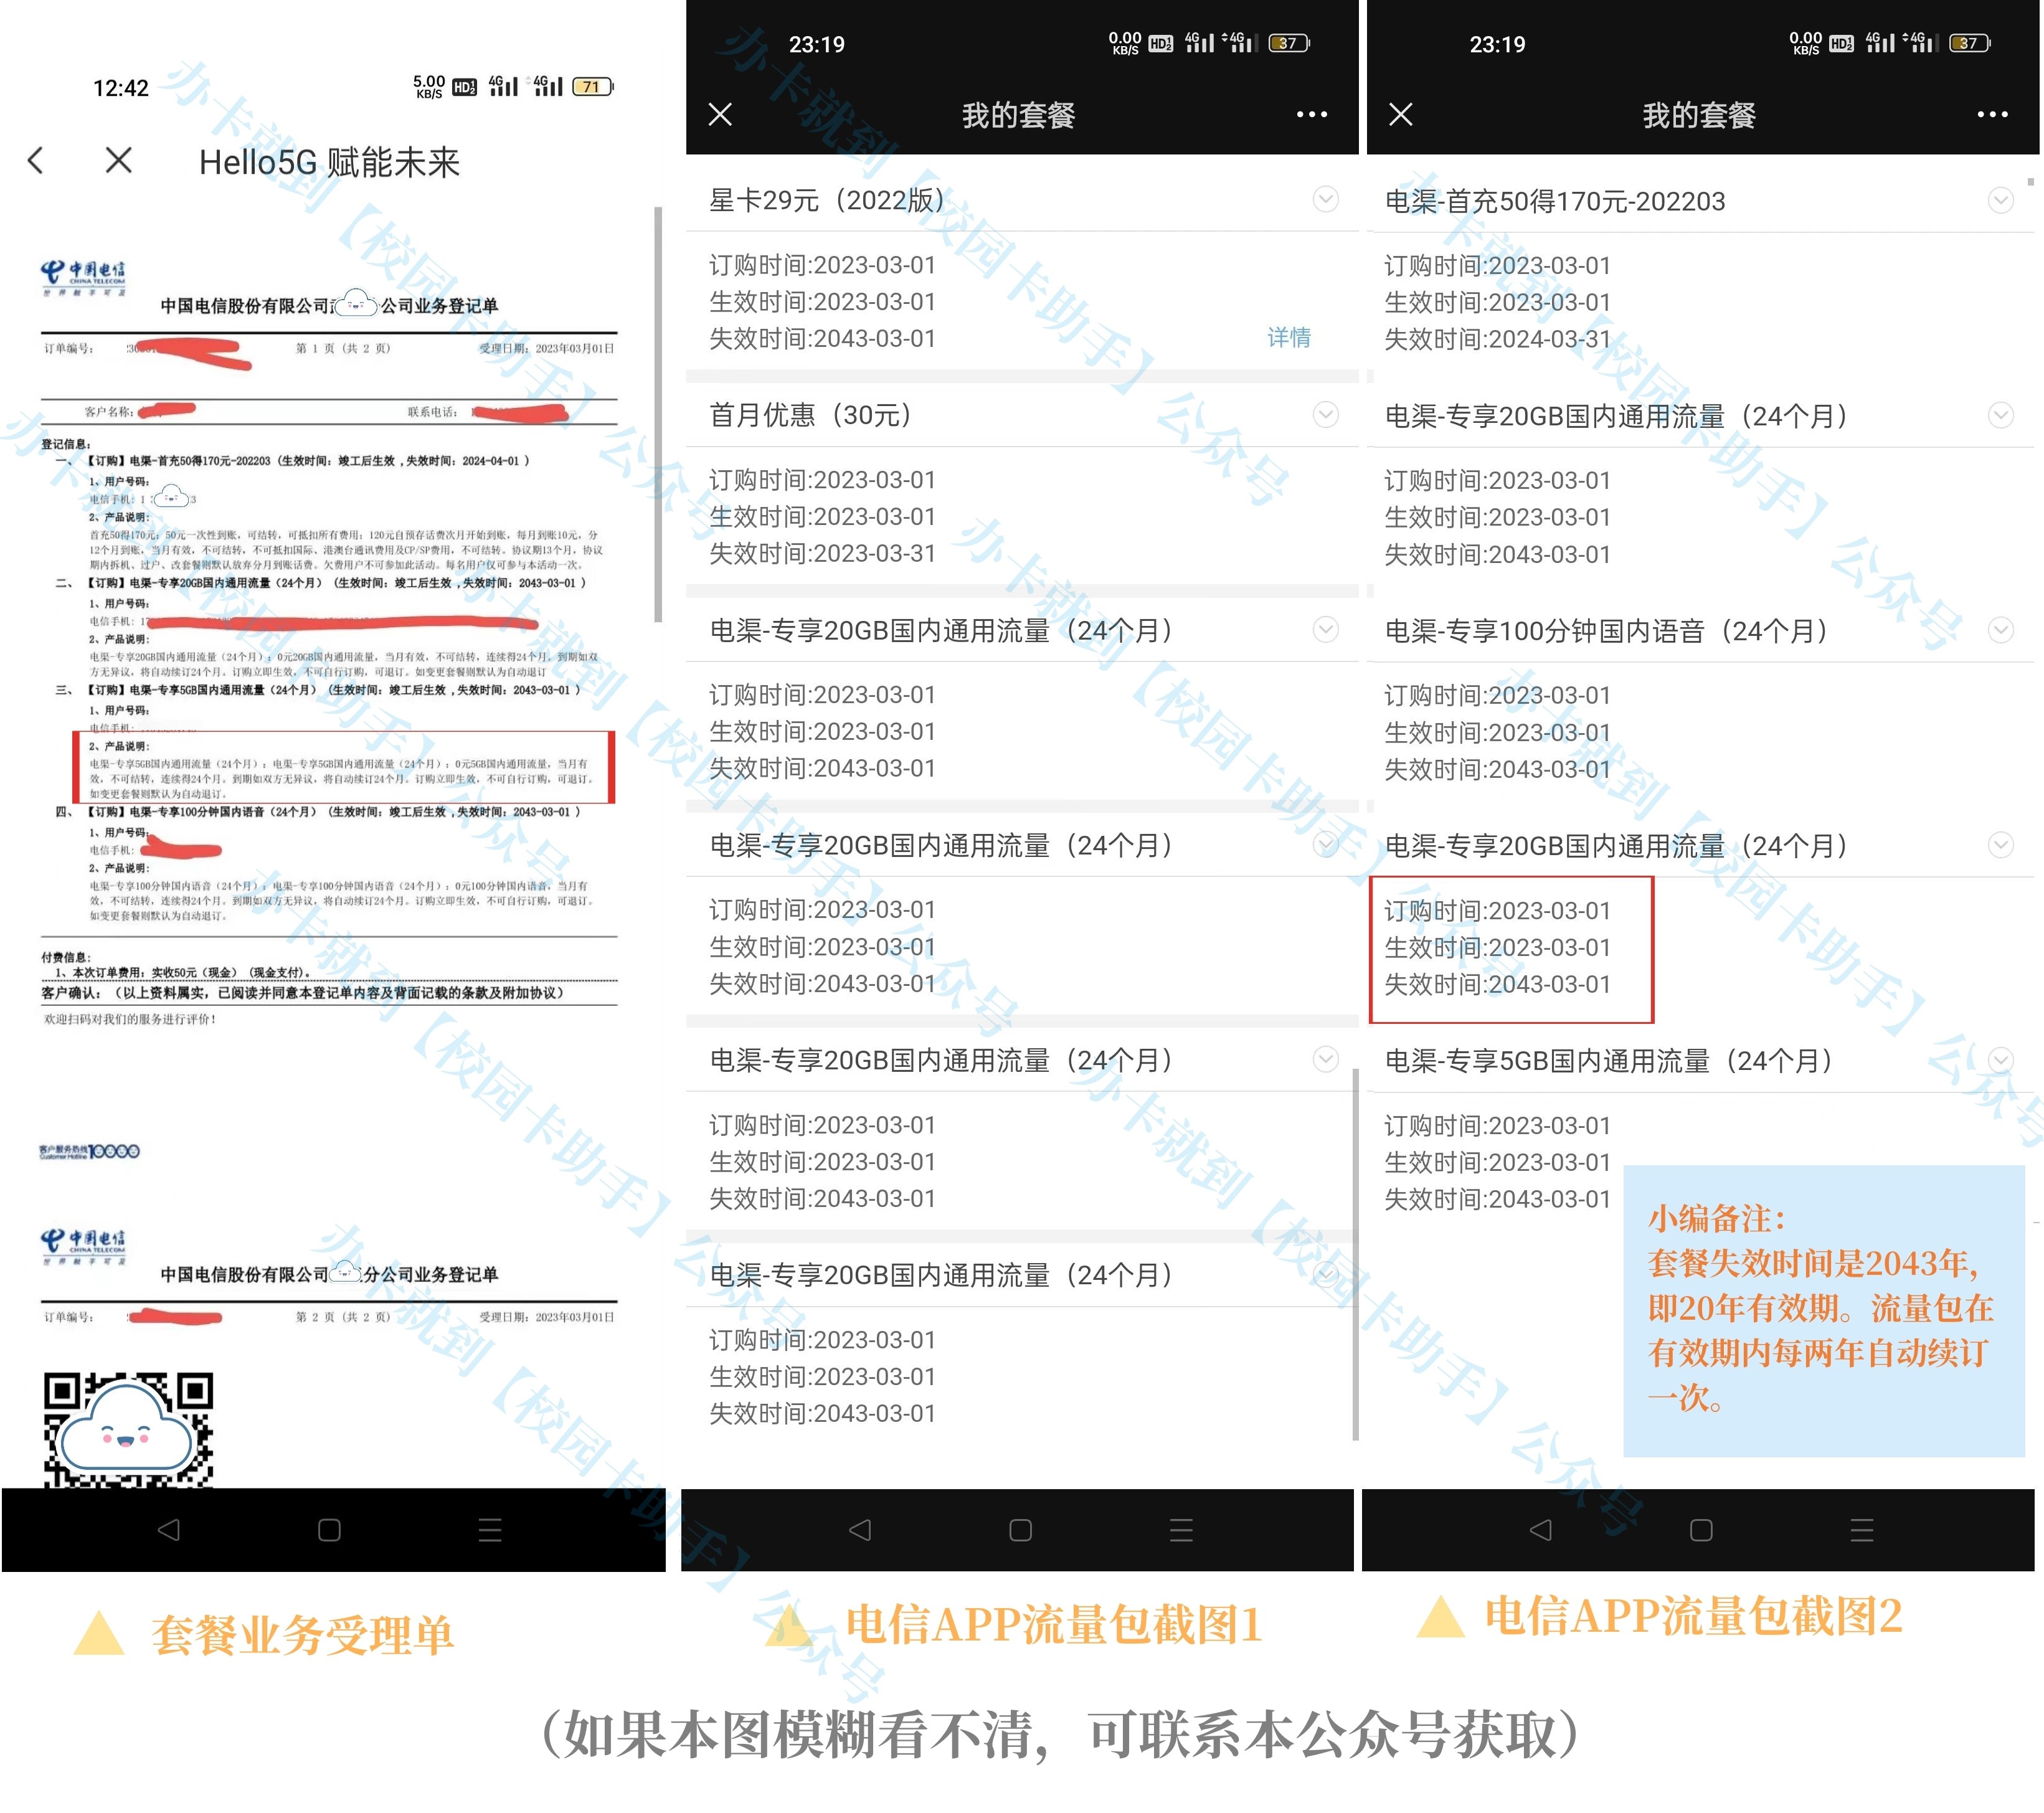Expand the 电渠-首充50得170元-202203 row
Viewport: 2044px width, 1813px height.
[2000, 200]
